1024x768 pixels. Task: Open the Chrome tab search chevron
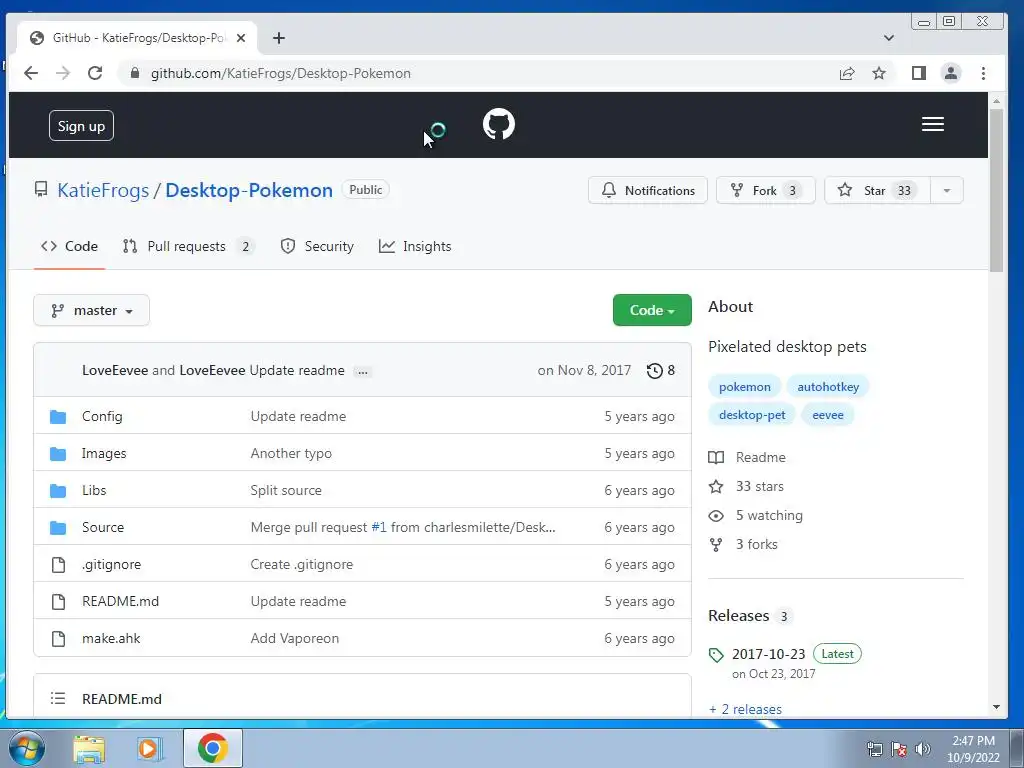[x=889, y=38]
